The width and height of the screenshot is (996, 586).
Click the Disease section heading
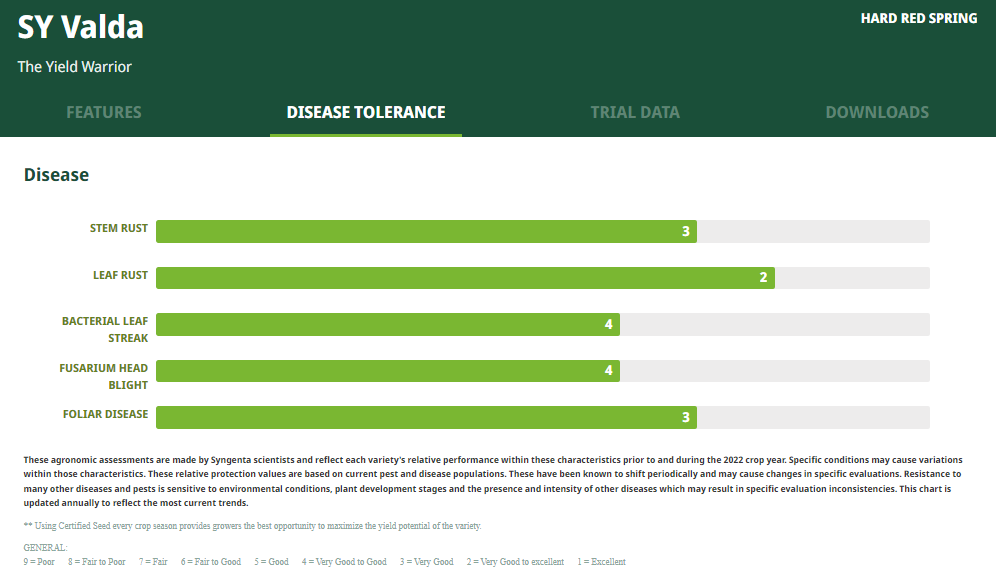tap(57, 175)
